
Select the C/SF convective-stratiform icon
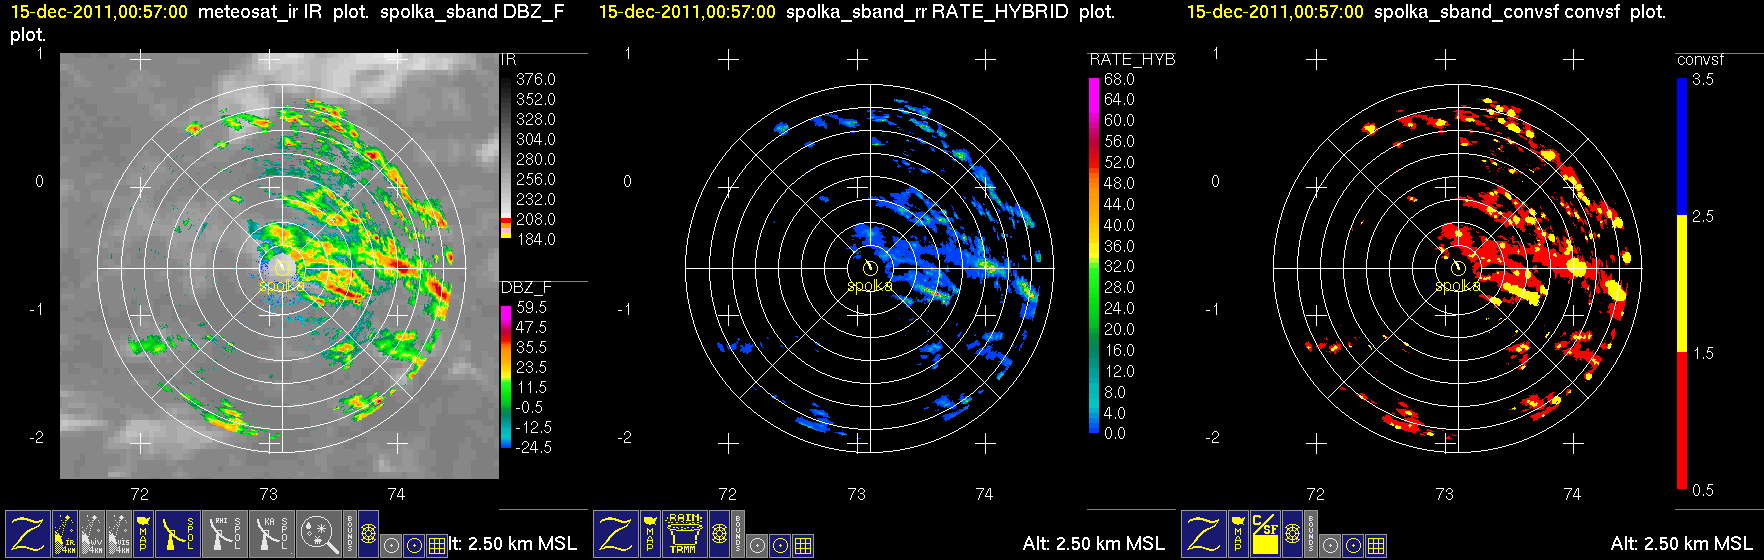(x=1265, y=534)
